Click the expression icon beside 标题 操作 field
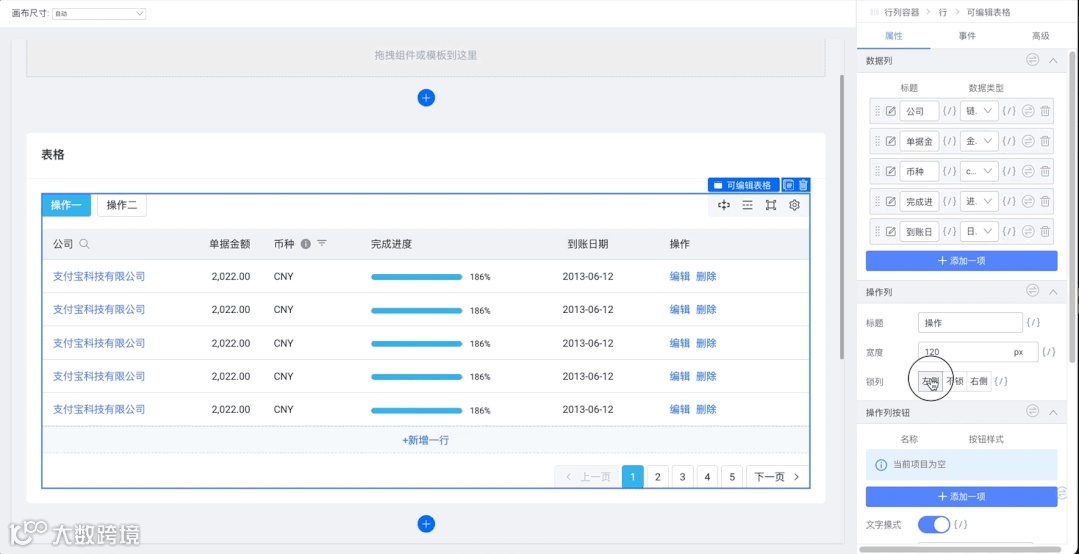Image resolution: width=1079 pixels, height=554 pixels. (x=1033, y=322)
